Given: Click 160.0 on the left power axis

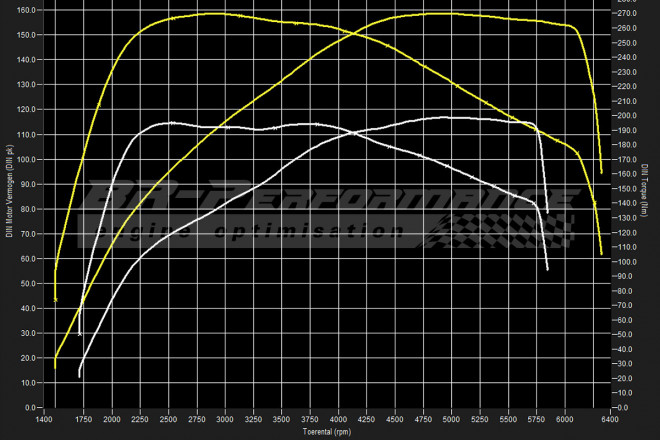Looking at the screenshot, I should tap(27, 10).
